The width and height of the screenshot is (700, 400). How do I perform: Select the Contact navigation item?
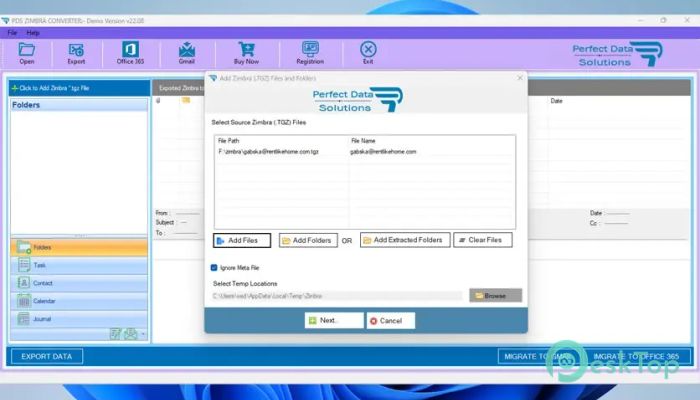[79, 283]
